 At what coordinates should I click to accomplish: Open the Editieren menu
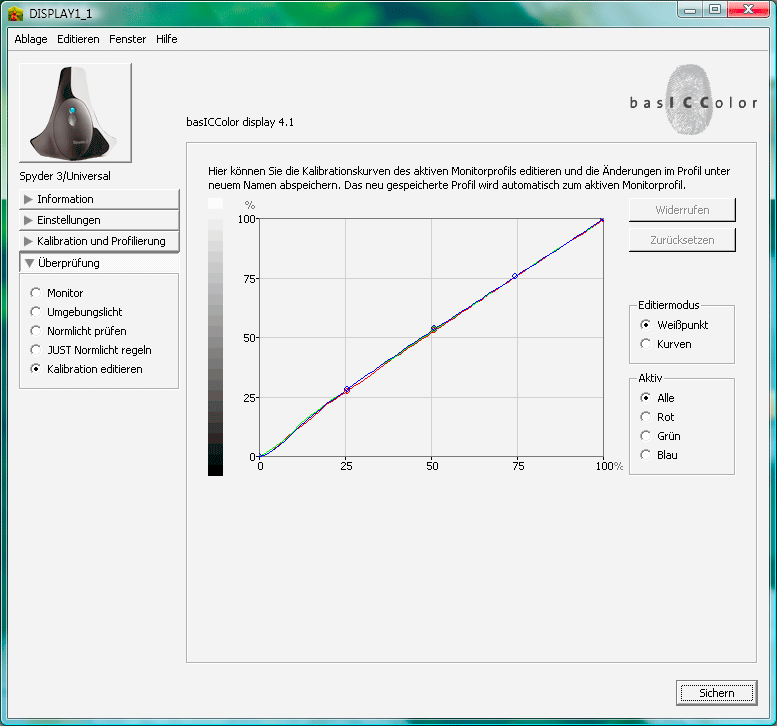tap(78, 39)
